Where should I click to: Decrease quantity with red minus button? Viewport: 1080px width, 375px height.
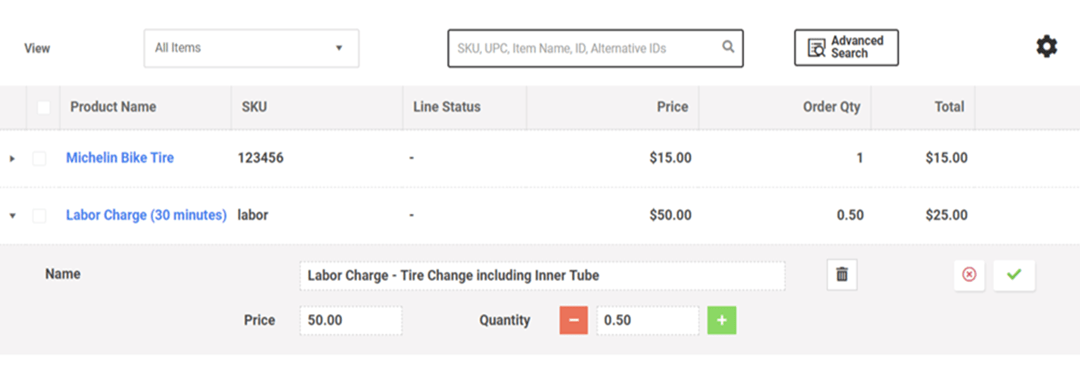pyautogui.click(x=574, y=321)
